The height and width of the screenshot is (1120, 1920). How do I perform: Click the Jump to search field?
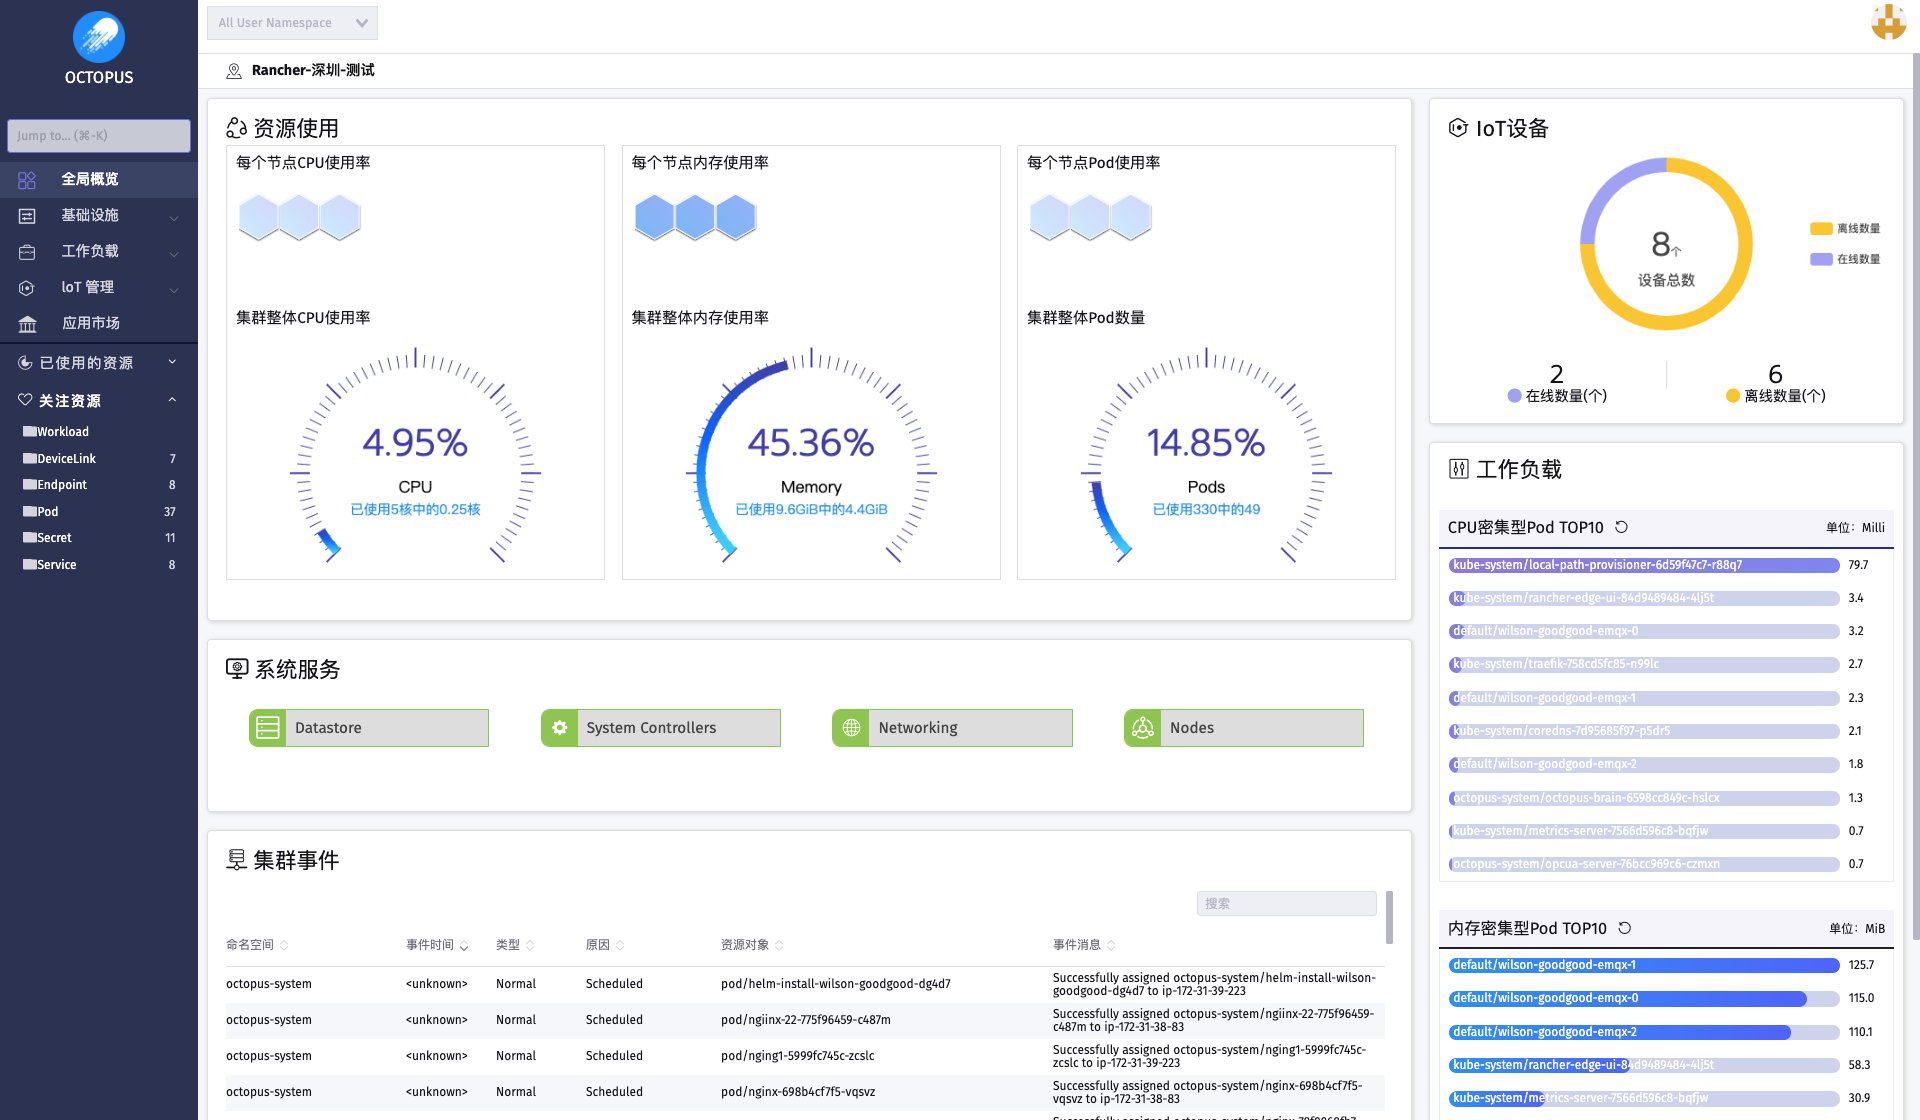98,136
